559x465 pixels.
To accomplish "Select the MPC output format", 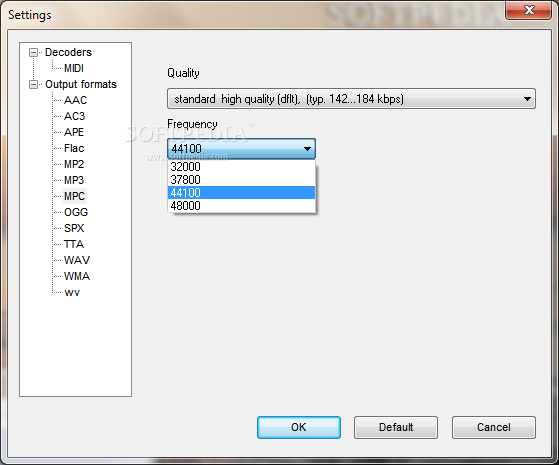I will point(75,196).
